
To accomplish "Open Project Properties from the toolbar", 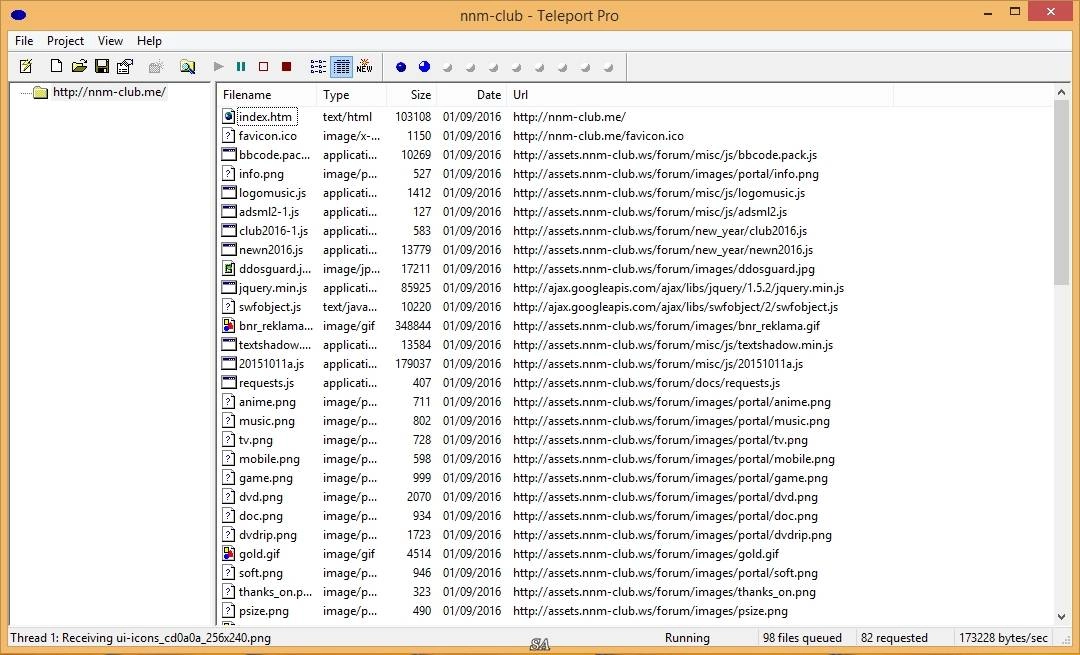I will click(x=125, y=67).
